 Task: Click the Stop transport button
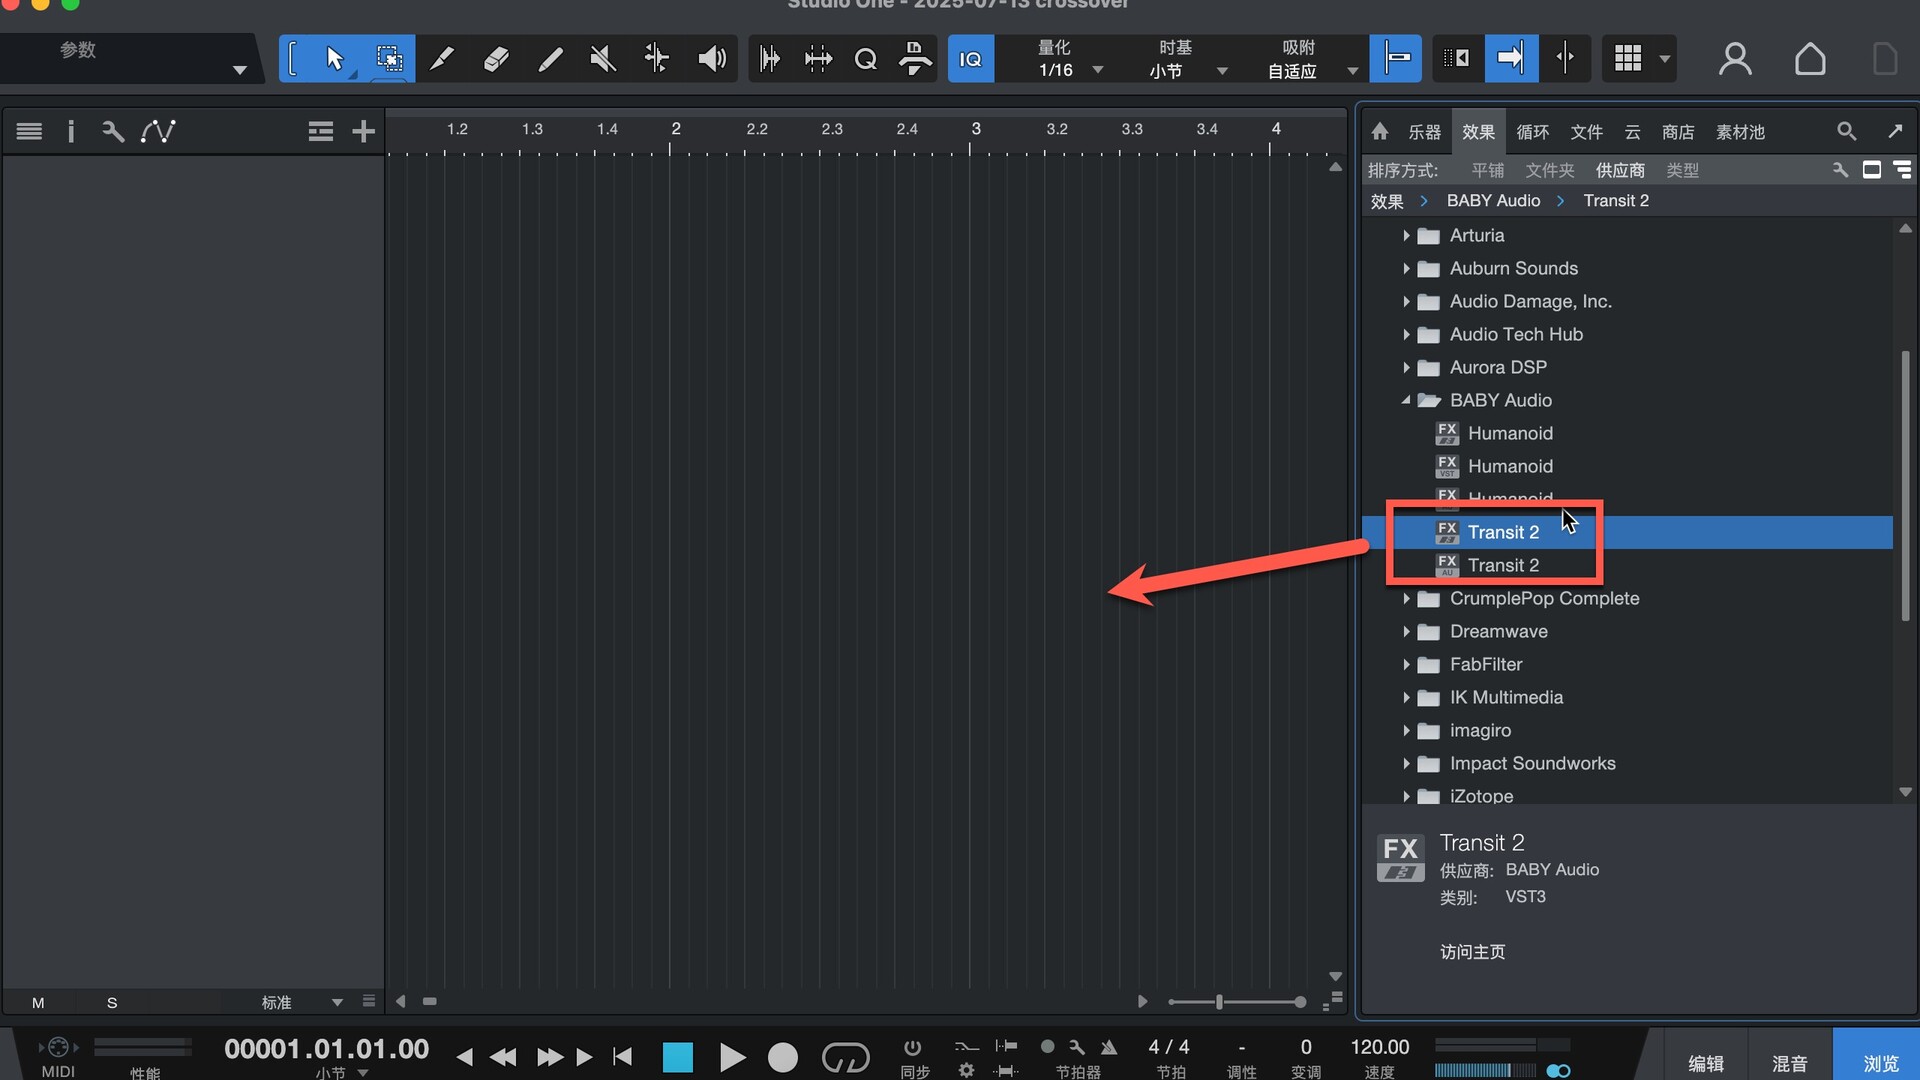[x=677, y=1057]
